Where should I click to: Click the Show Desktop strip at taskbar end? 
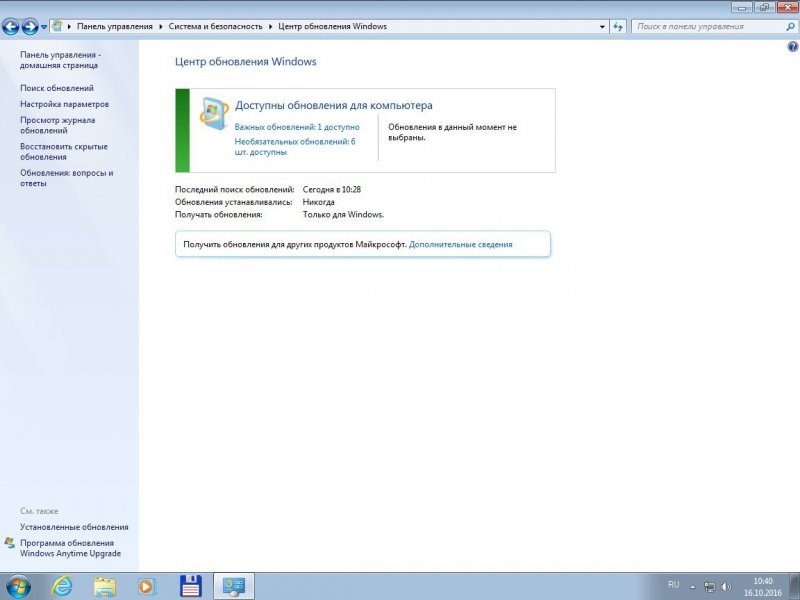tap(795, 586)
